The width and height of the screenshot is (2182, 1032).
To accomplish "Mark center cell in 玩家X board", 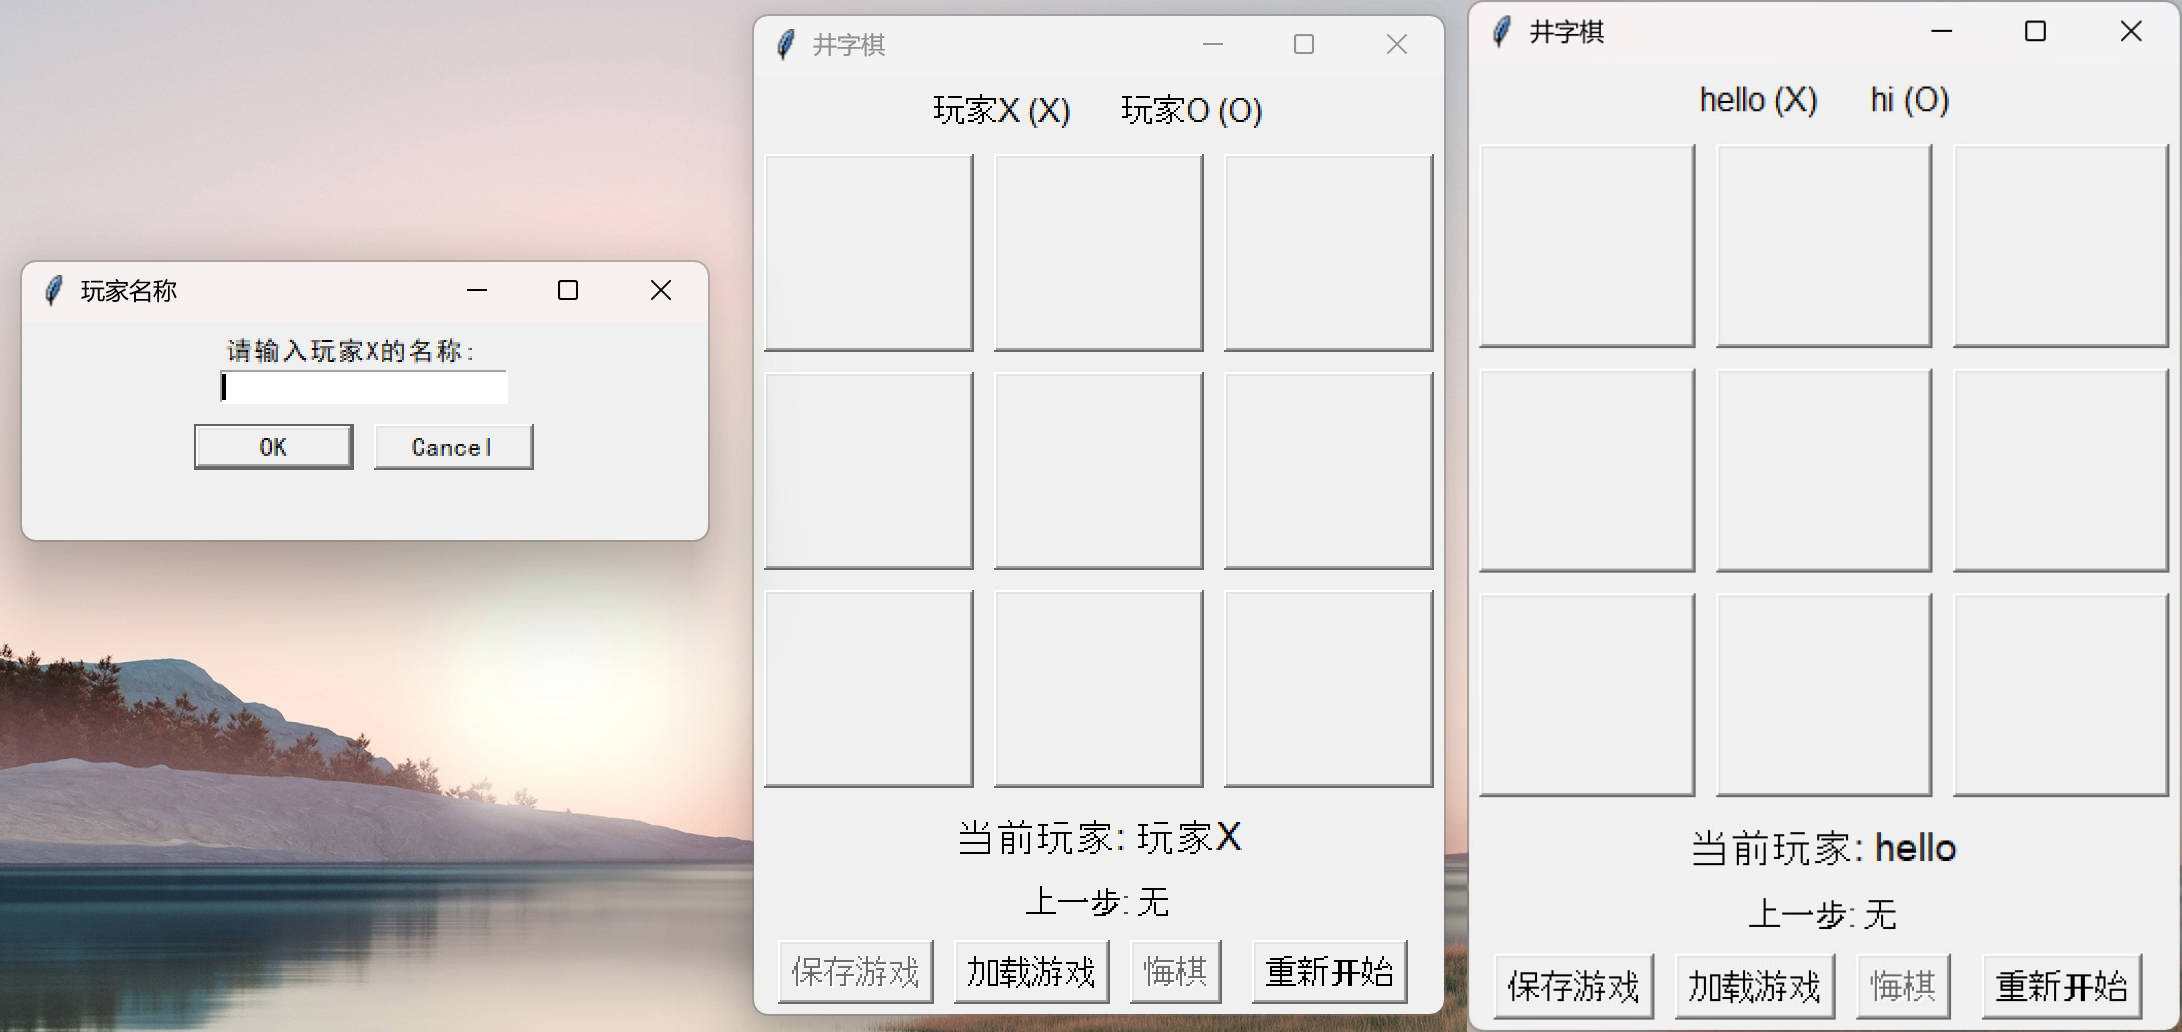I will pyautogui.click(x=1099, y=471).
